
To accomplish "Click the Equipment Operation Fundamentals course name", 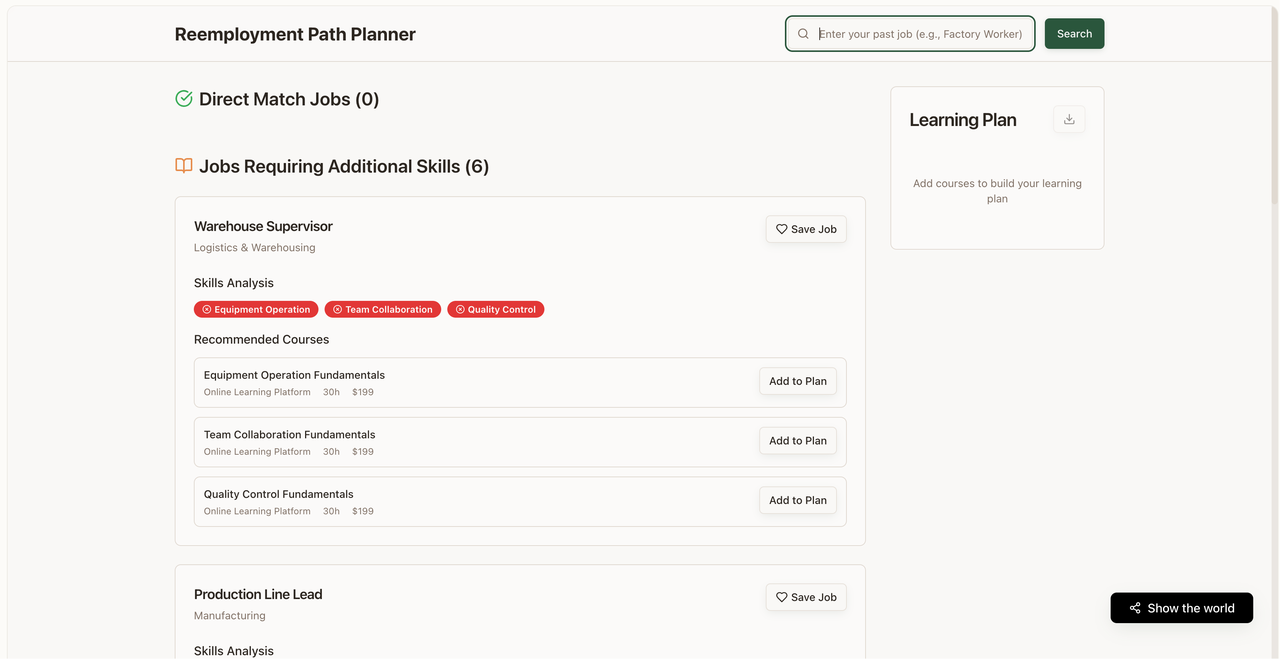I will (x=294, y=375).
